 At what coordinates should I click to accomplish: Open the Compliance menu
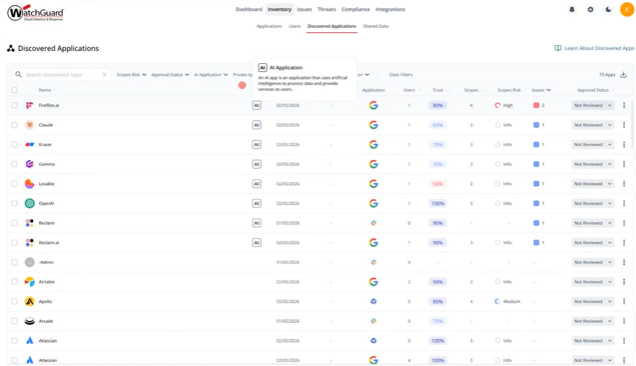(355, 9)
